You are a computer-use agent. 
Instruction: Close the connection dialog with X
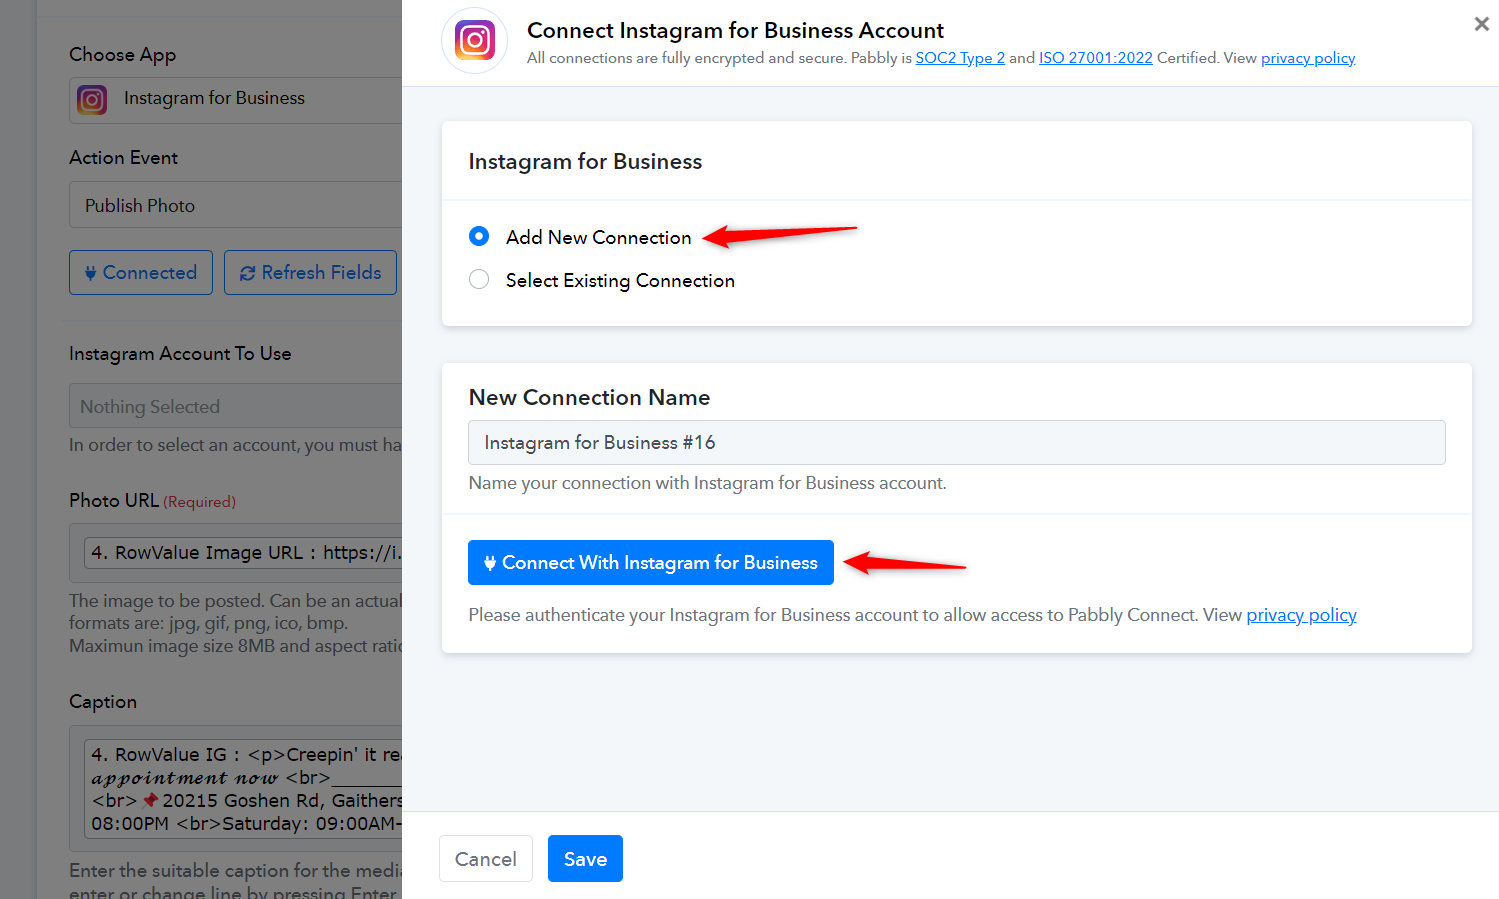[x=1481, y=24]
